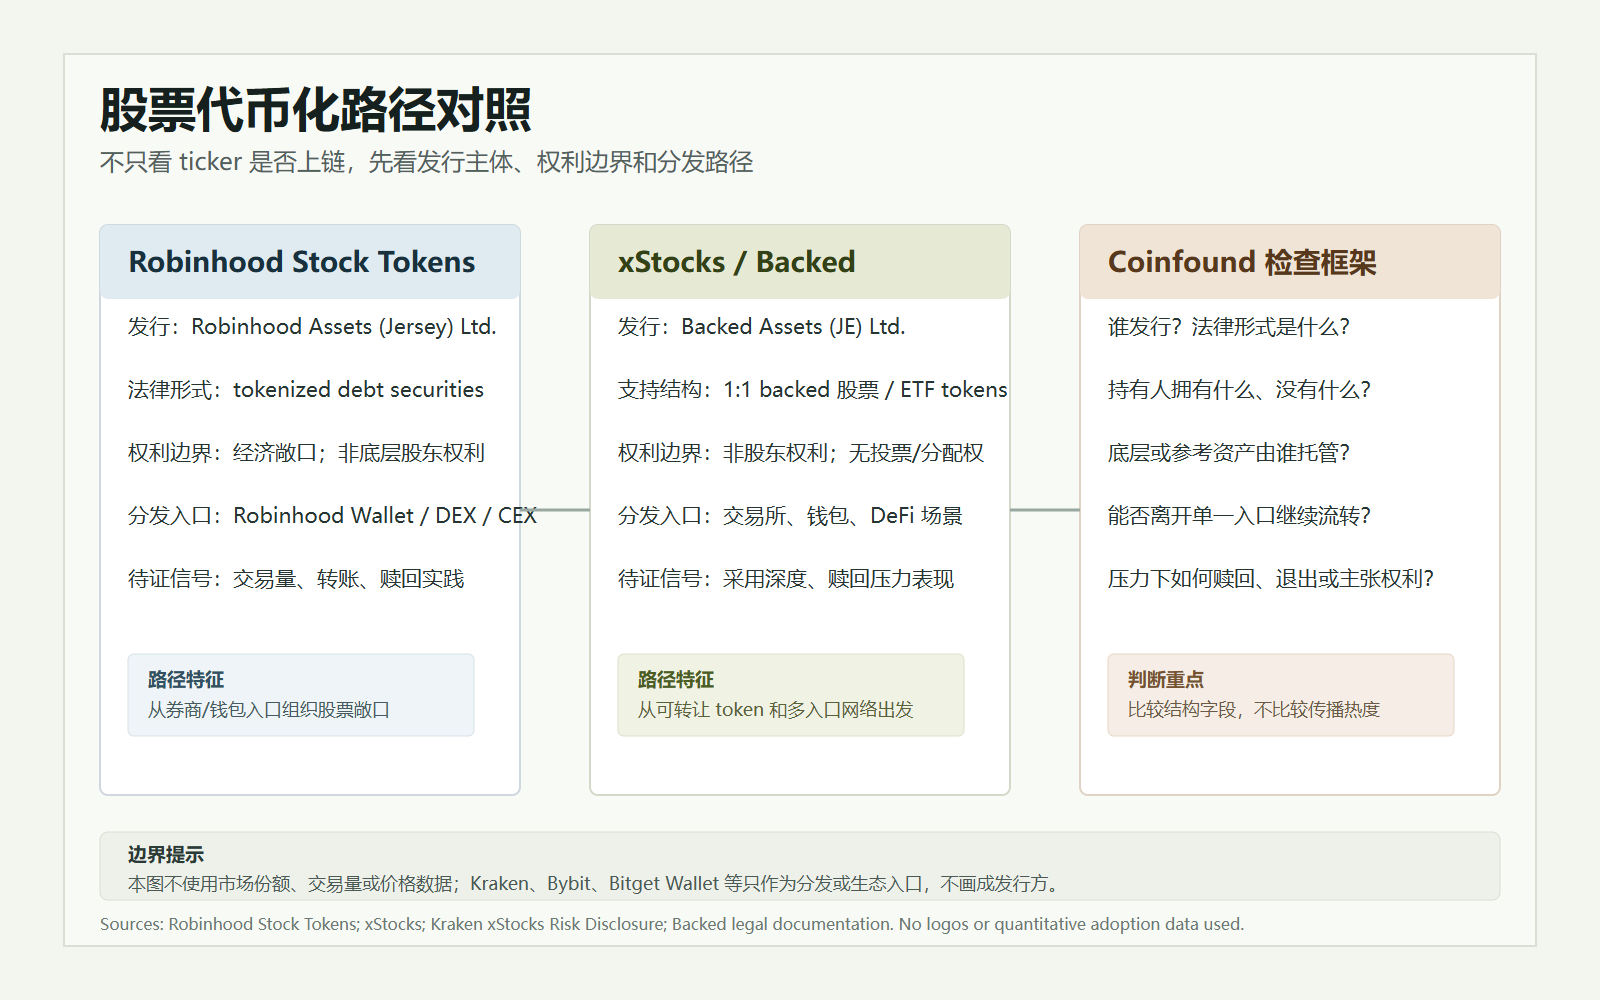The width and height of the screenshot is (1600, 1000).
Task: Click the xStocks / Backed card header
Action: coord(800,262)
